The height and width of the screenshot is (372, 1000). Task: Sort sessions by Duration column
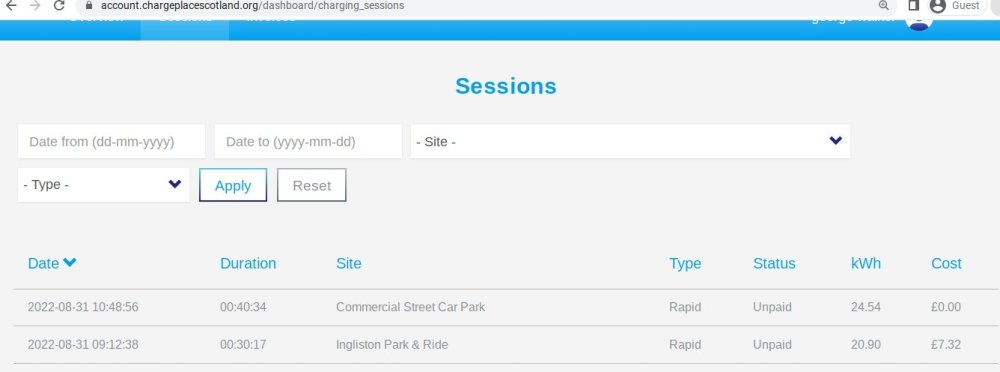click(248, 264)
